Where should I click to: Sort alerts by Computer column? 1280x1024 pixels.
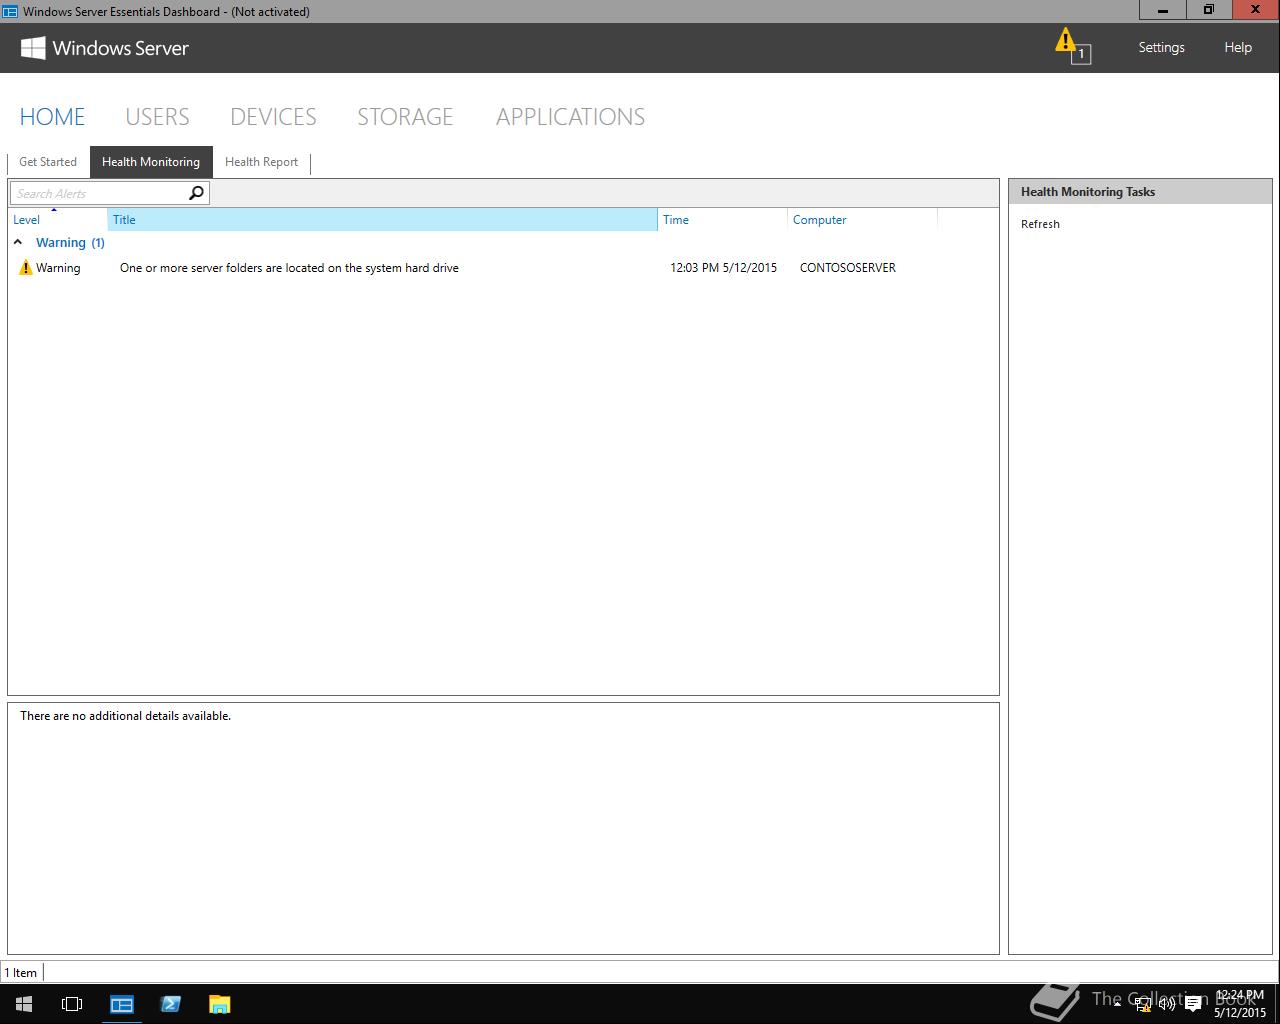[862, 219]
